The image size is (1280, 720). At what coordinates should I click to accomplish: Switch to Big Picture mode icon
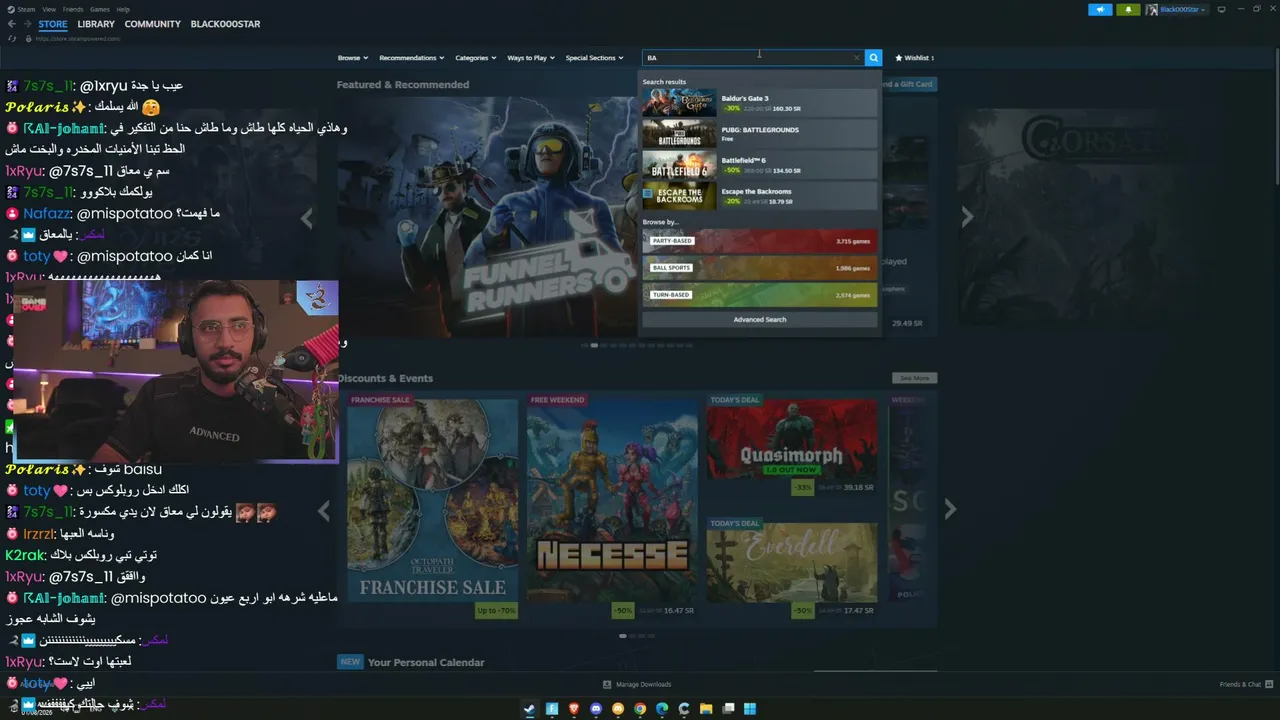[x=1221, y=9]
